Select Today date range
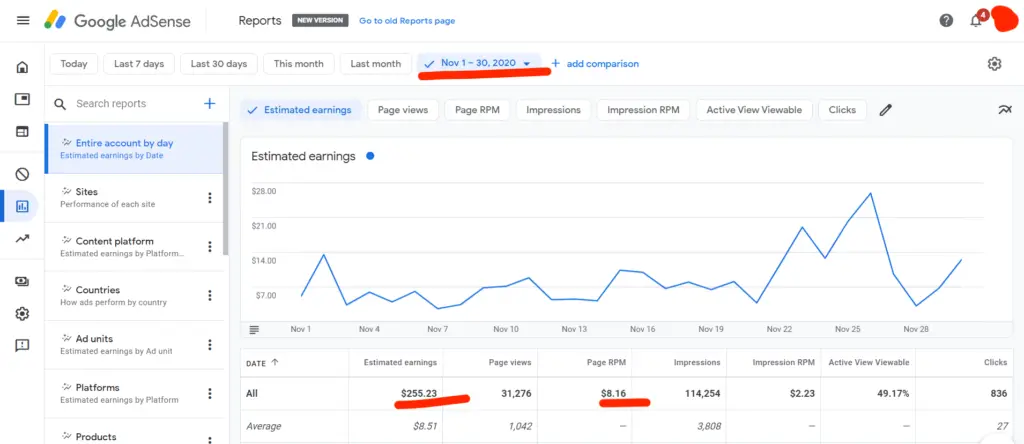This screenshot has height=444, width=1024. pos(74,64)
